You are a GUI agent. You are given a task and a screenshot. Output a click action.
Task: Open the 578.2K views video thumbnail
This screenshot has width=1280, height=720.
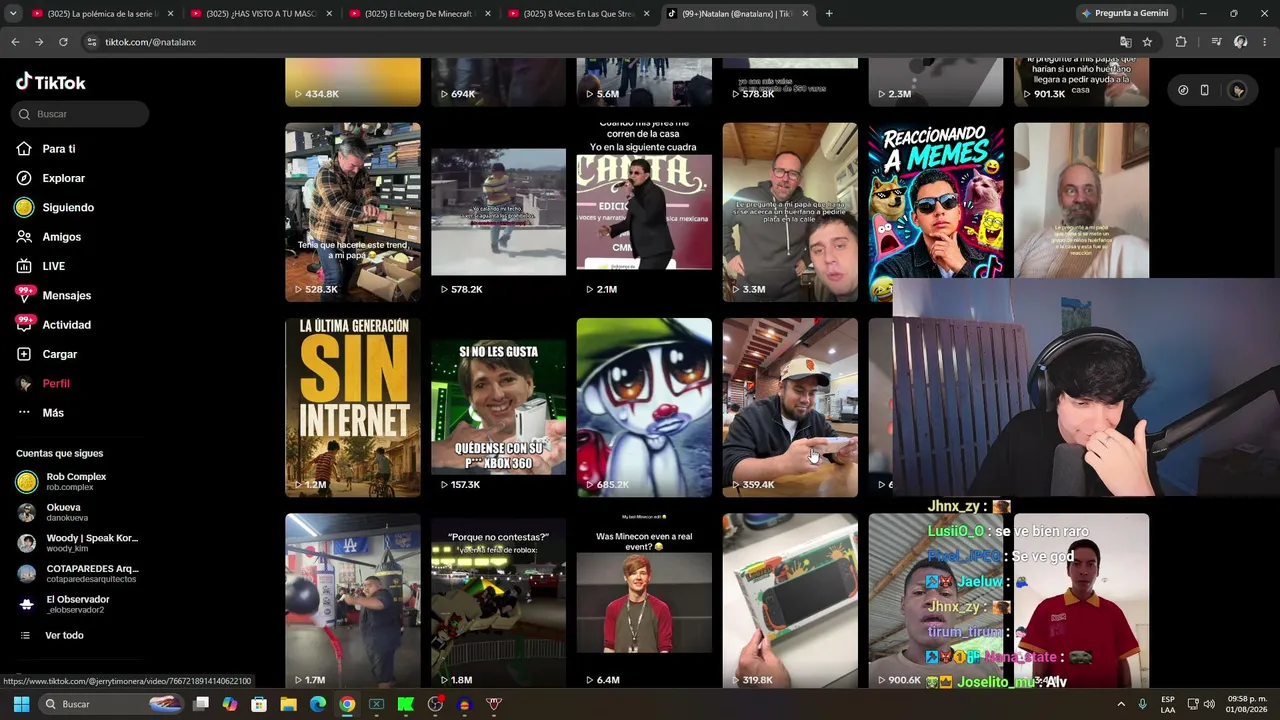coord(498,212)
